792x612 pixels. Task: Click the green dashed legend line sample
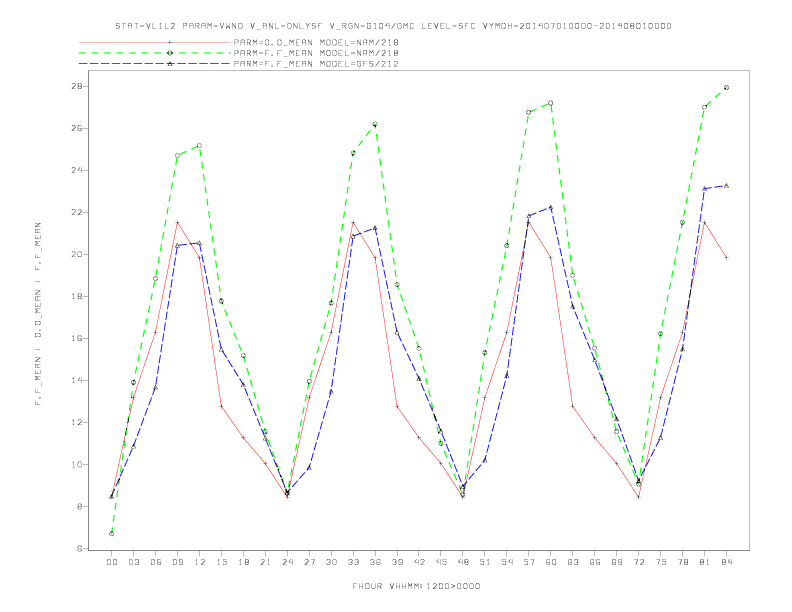click(155, 53)
